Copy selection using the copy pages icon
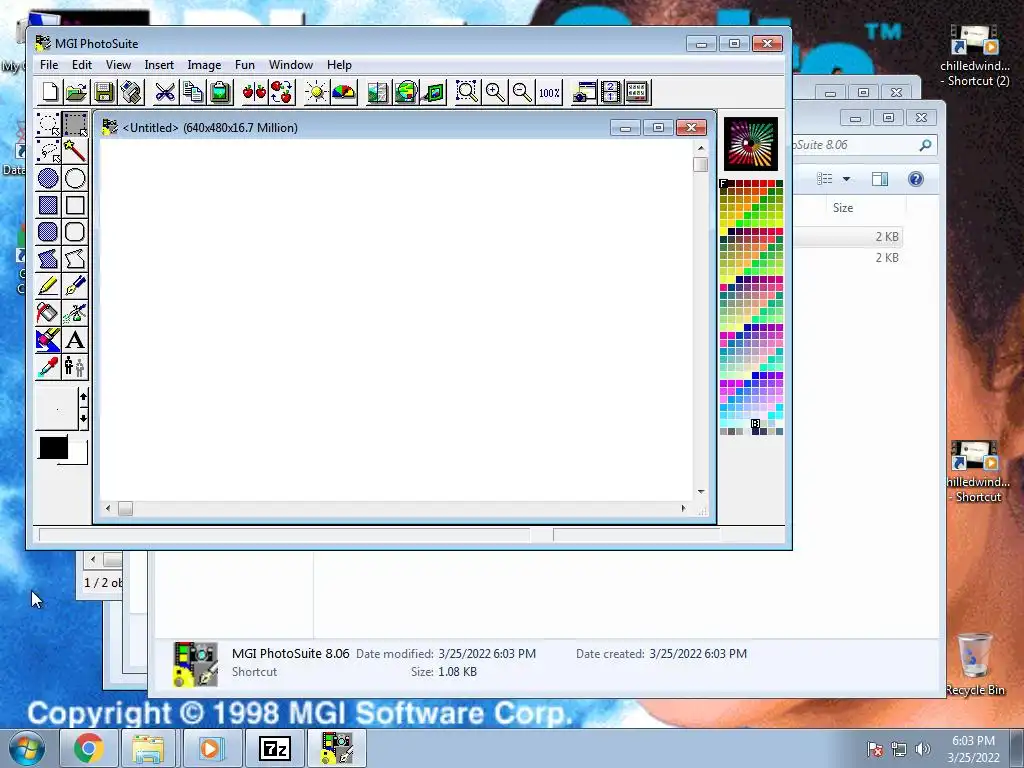 pyautogui.click(x=193, y=92)
